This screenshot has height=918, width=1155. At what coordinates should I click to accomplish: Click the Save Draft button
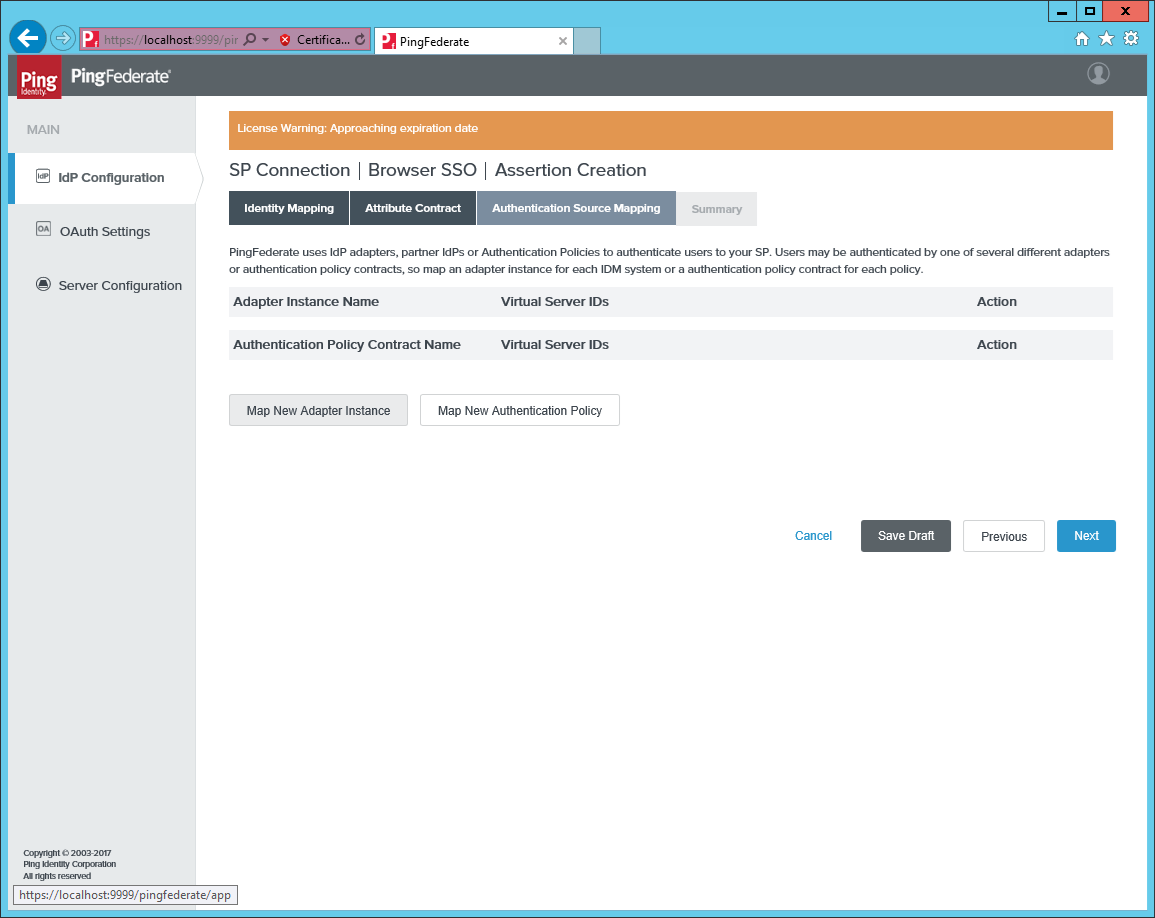906,536
